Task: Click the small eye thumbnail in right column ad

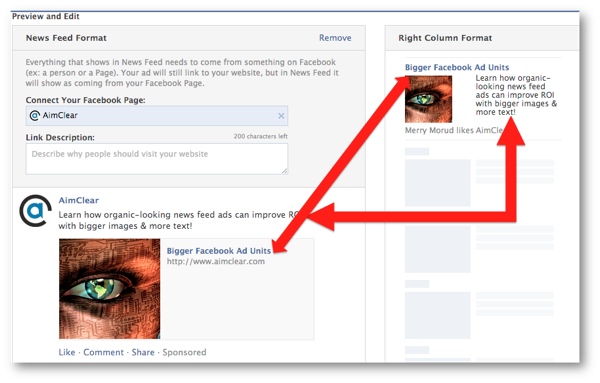Action: tap(428, 99)
